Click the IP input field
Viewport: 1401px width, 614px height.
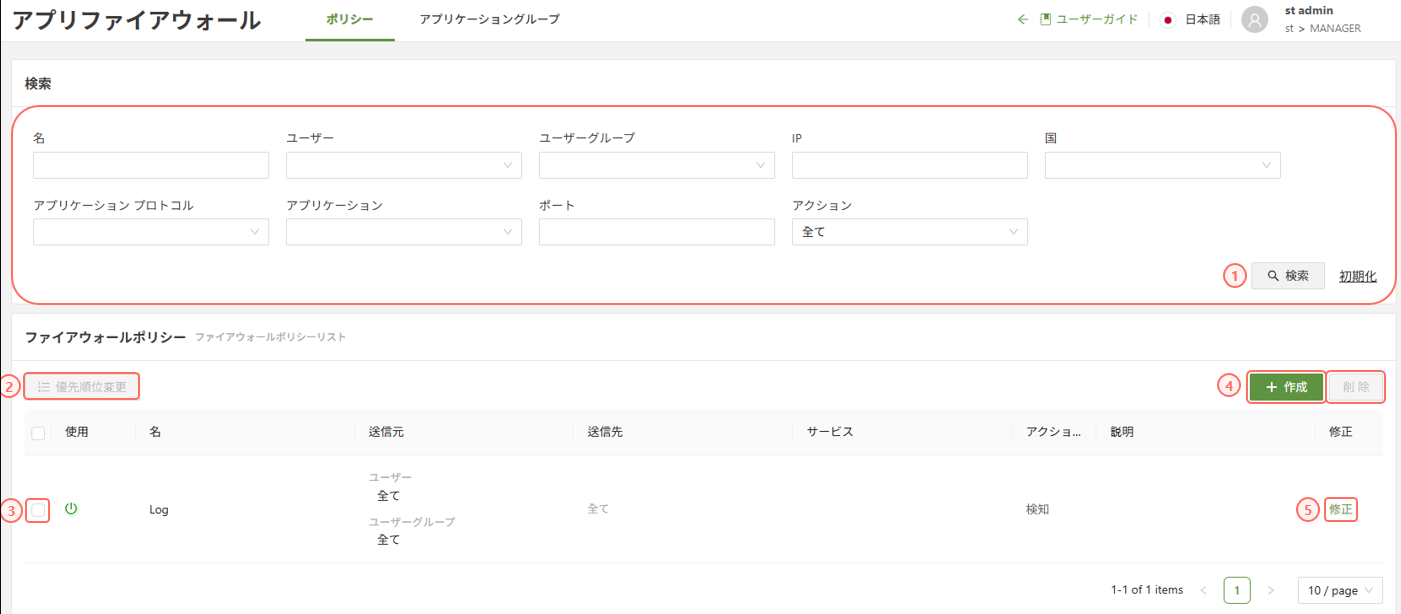[x=909, y=165]
